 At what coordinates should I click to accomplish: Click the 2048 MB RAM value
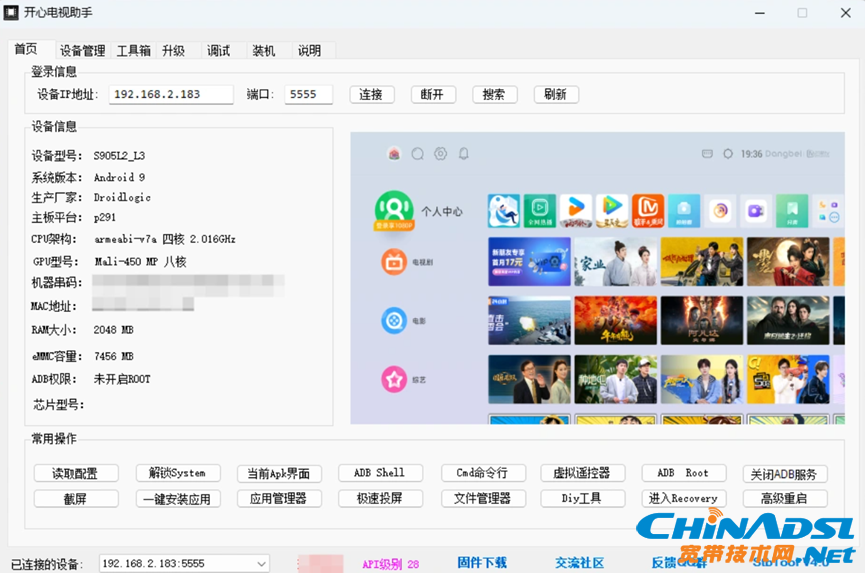[x=114, y=330]
